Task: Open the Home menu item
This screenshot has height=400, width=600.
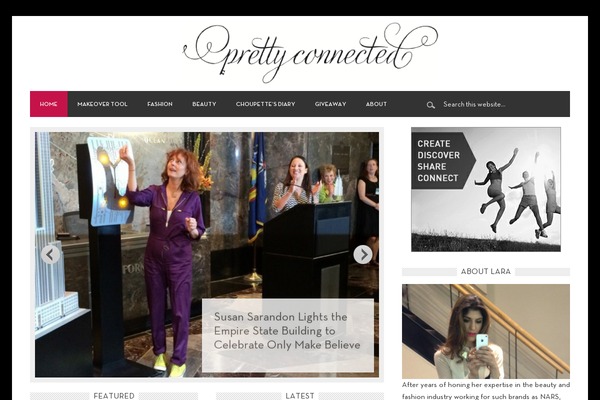Action: coord(49,104)
